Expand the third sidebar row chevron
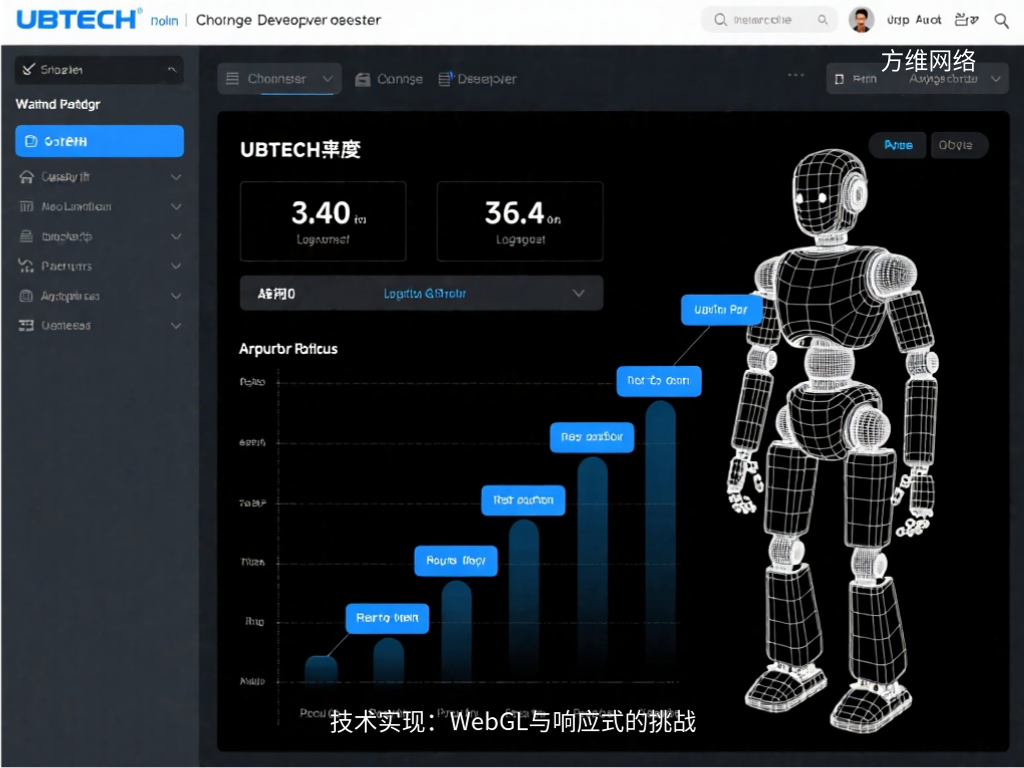 pyautogui.click(x=176, y=236)
